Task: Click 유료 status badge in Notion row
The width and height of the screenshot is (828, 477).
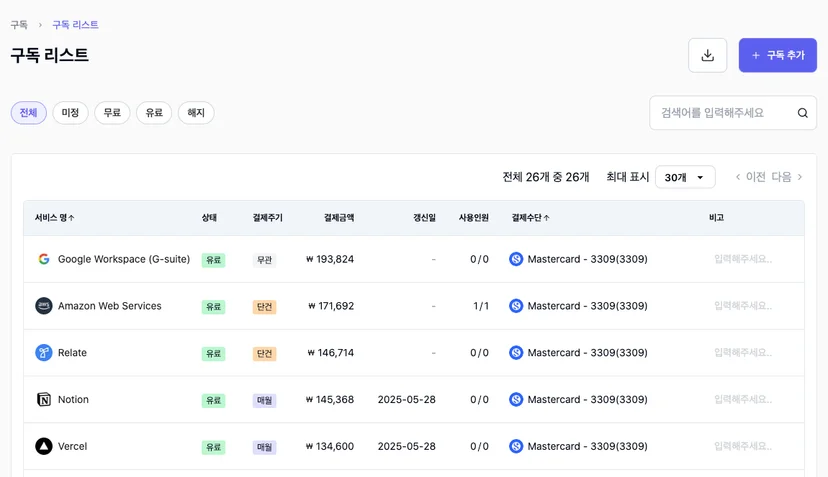Action: click(213, 400)
